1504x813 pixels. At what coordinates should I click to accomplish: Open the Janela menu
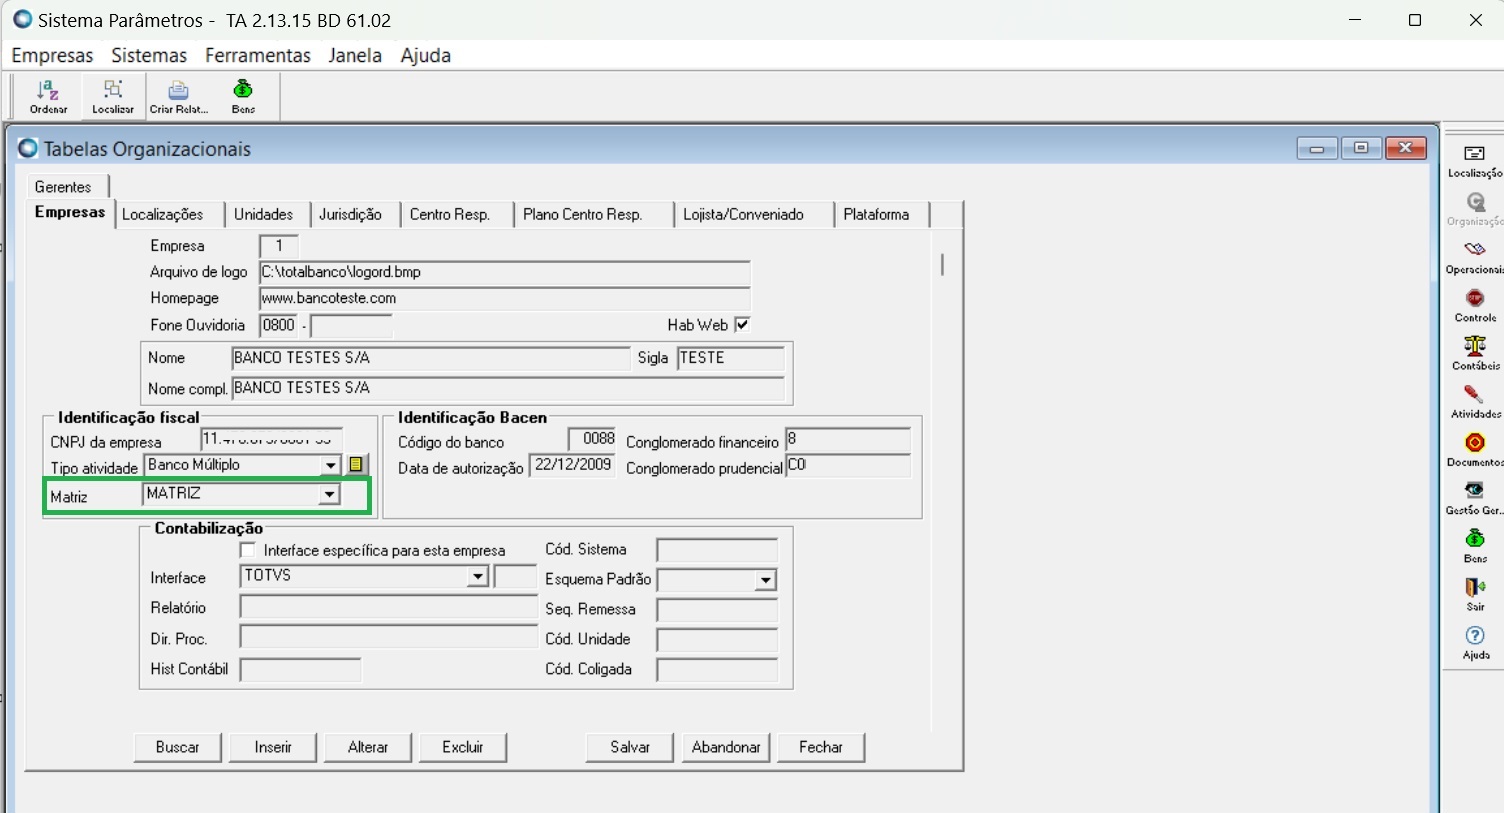click(355, 55)
